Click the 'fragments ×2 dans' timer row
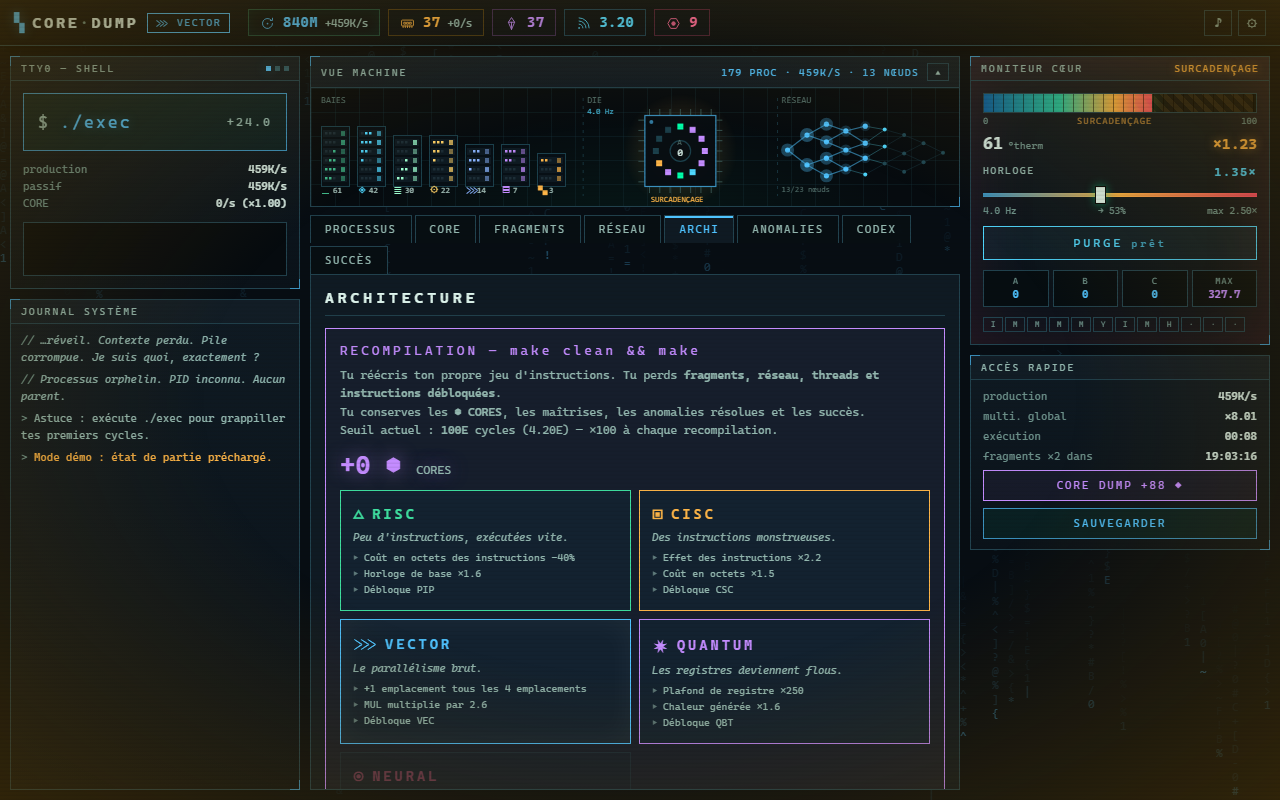The width and height of the screenshot is (1280, 800). [x=1120, y=456]
